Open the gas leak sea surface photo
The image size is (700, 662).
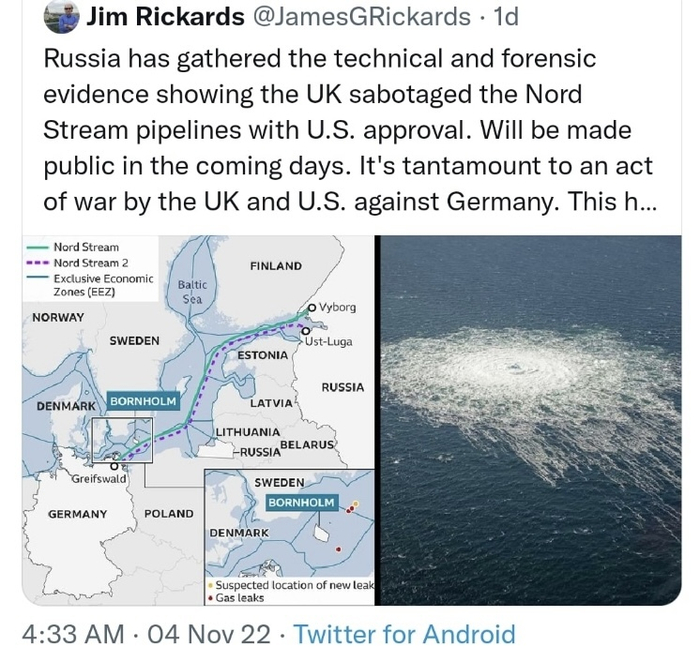pos(528,420)
